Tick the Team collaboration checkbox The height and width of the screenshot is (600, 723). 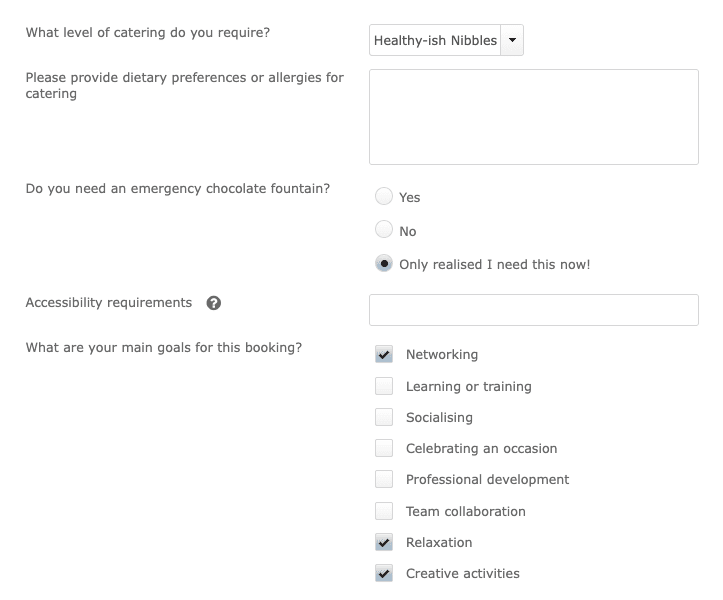[384, 511]
